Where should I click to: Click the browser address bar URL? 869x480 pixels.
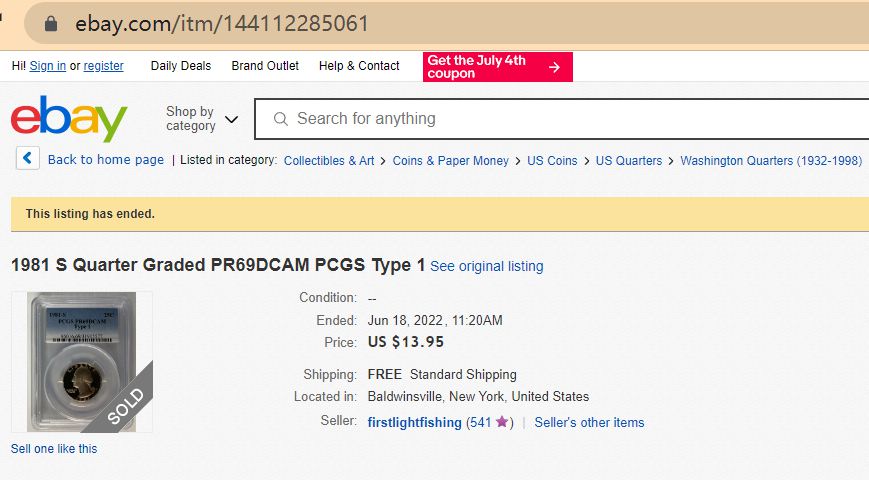pos(222,23)
